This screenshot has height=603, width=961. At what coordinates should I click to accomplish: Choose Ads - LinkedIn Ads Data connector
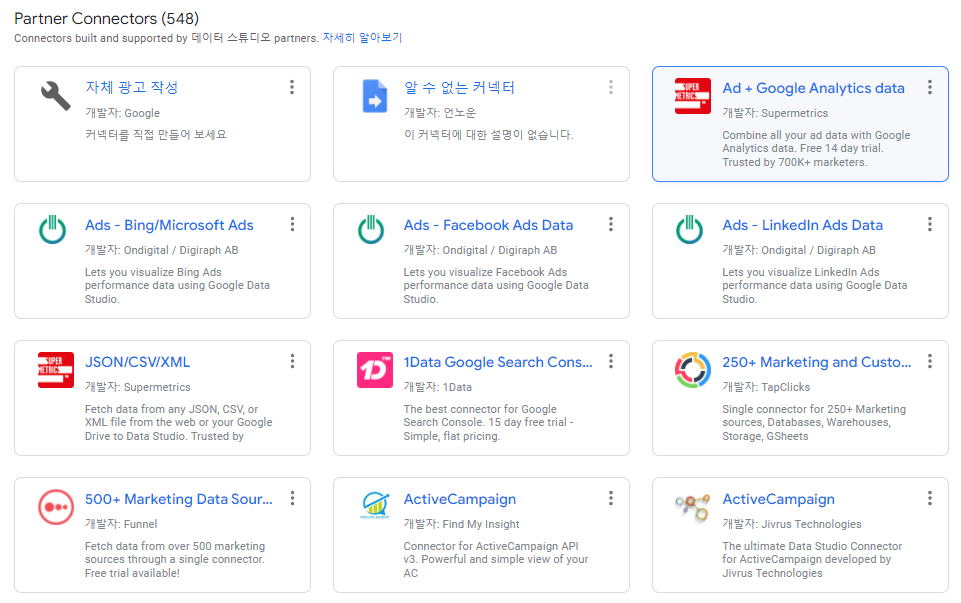pos(803,225)
